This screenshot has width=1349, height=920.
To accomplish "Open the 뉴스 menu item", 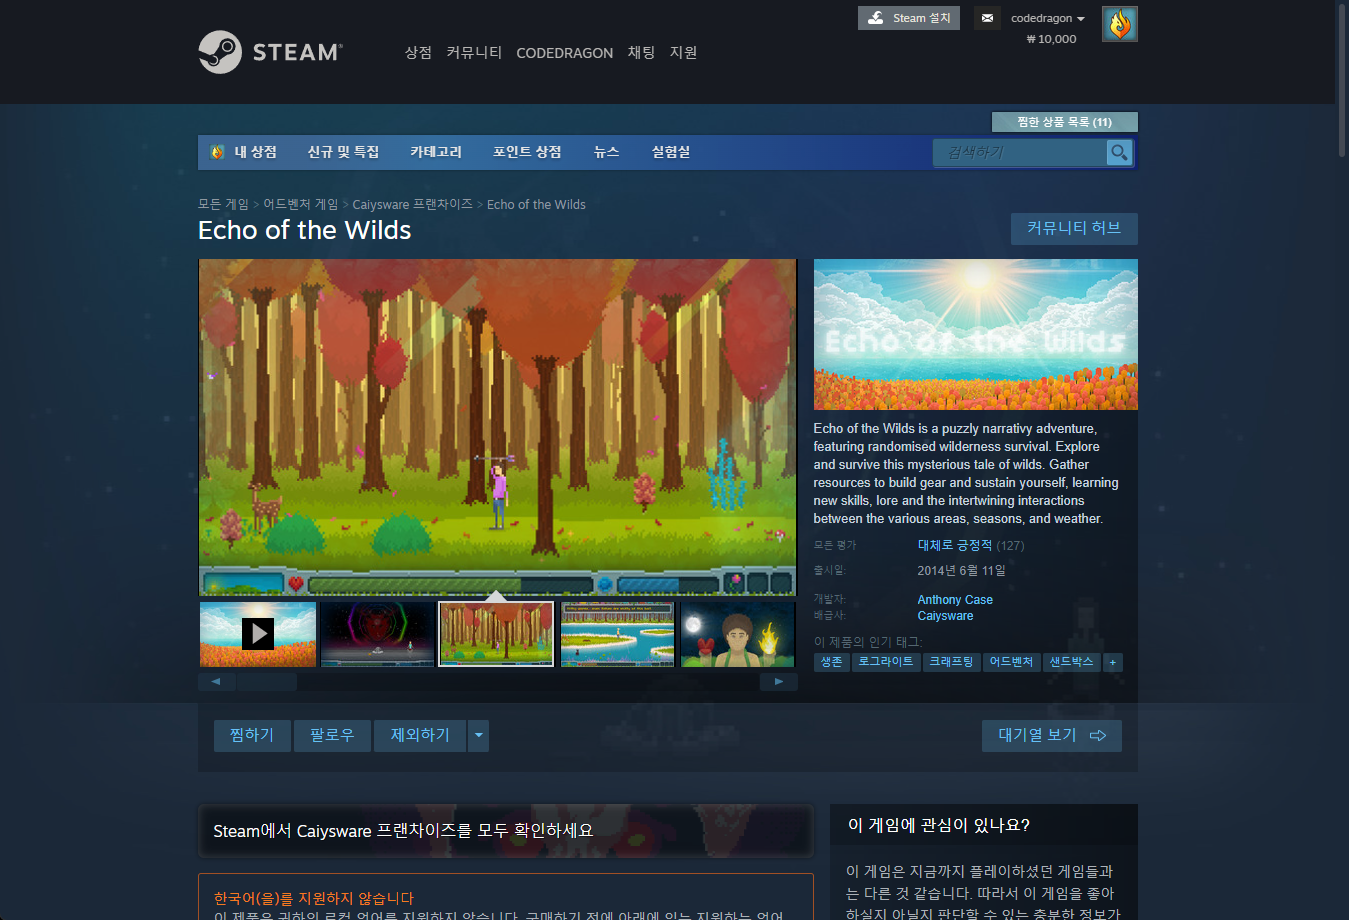I will tap(607, 152).
